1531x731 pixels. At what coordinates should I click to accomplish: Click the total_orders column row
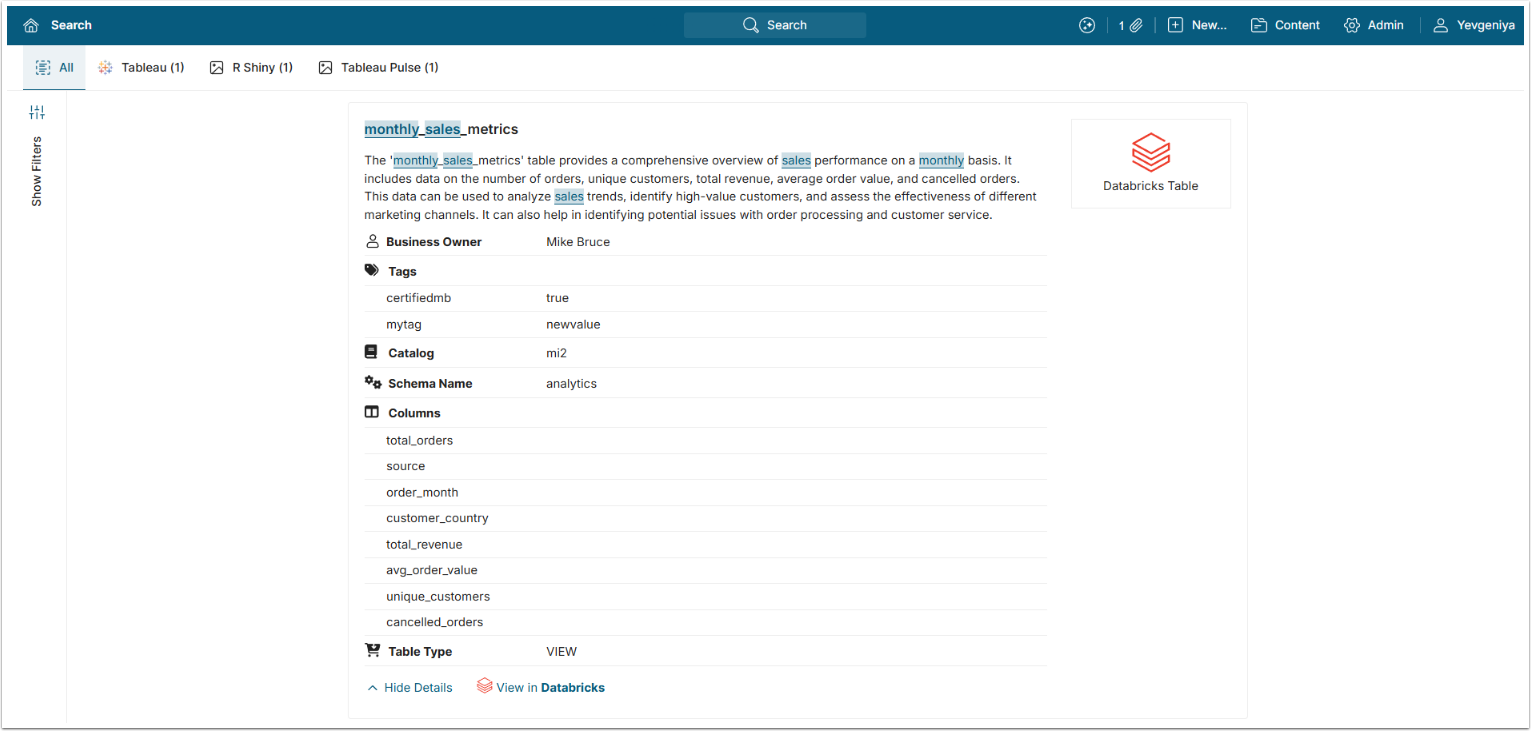point(706,440)
